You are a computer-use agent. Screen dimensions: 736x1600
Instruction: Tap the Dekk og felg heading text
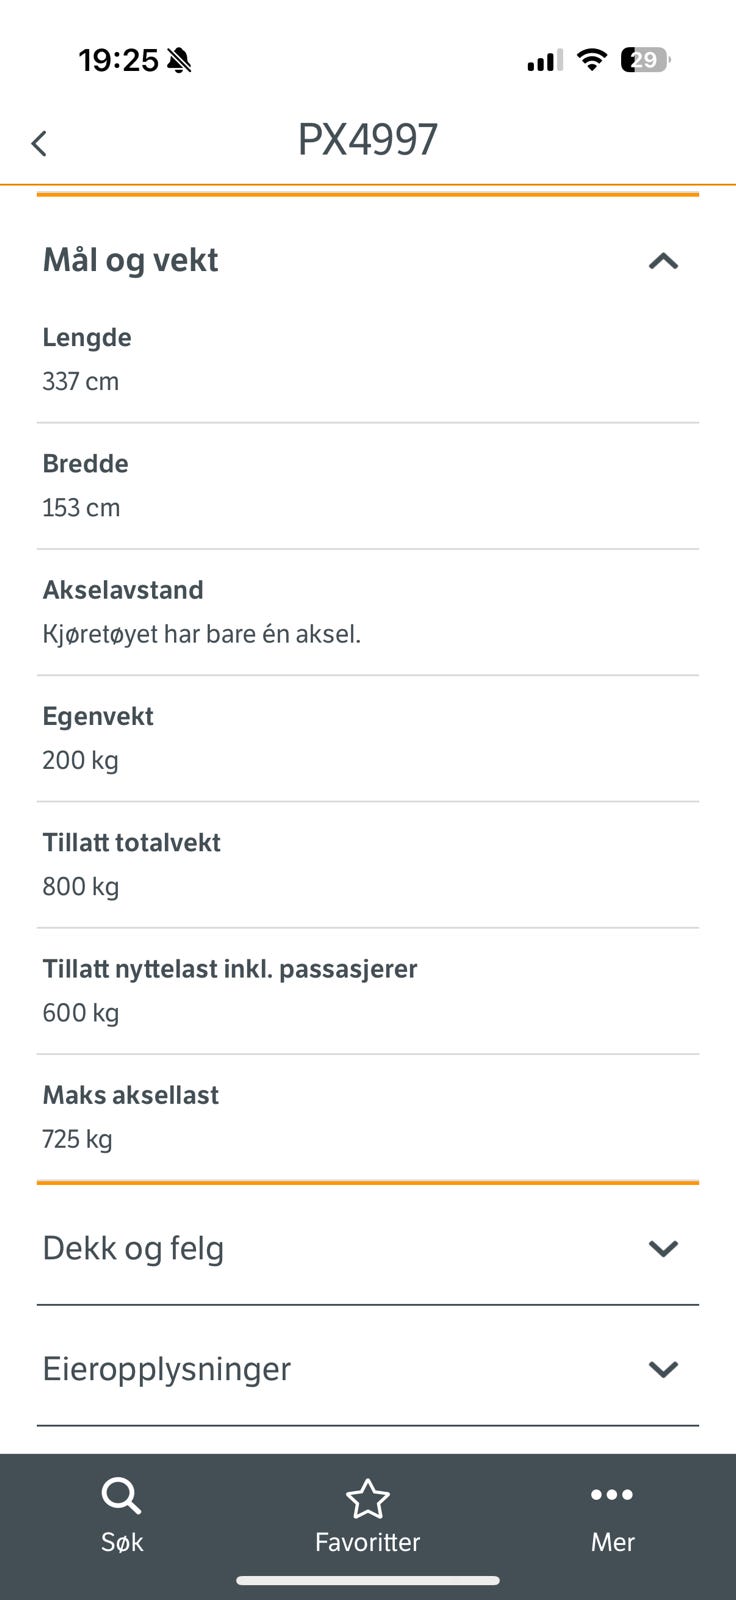tap(133, 1248)
